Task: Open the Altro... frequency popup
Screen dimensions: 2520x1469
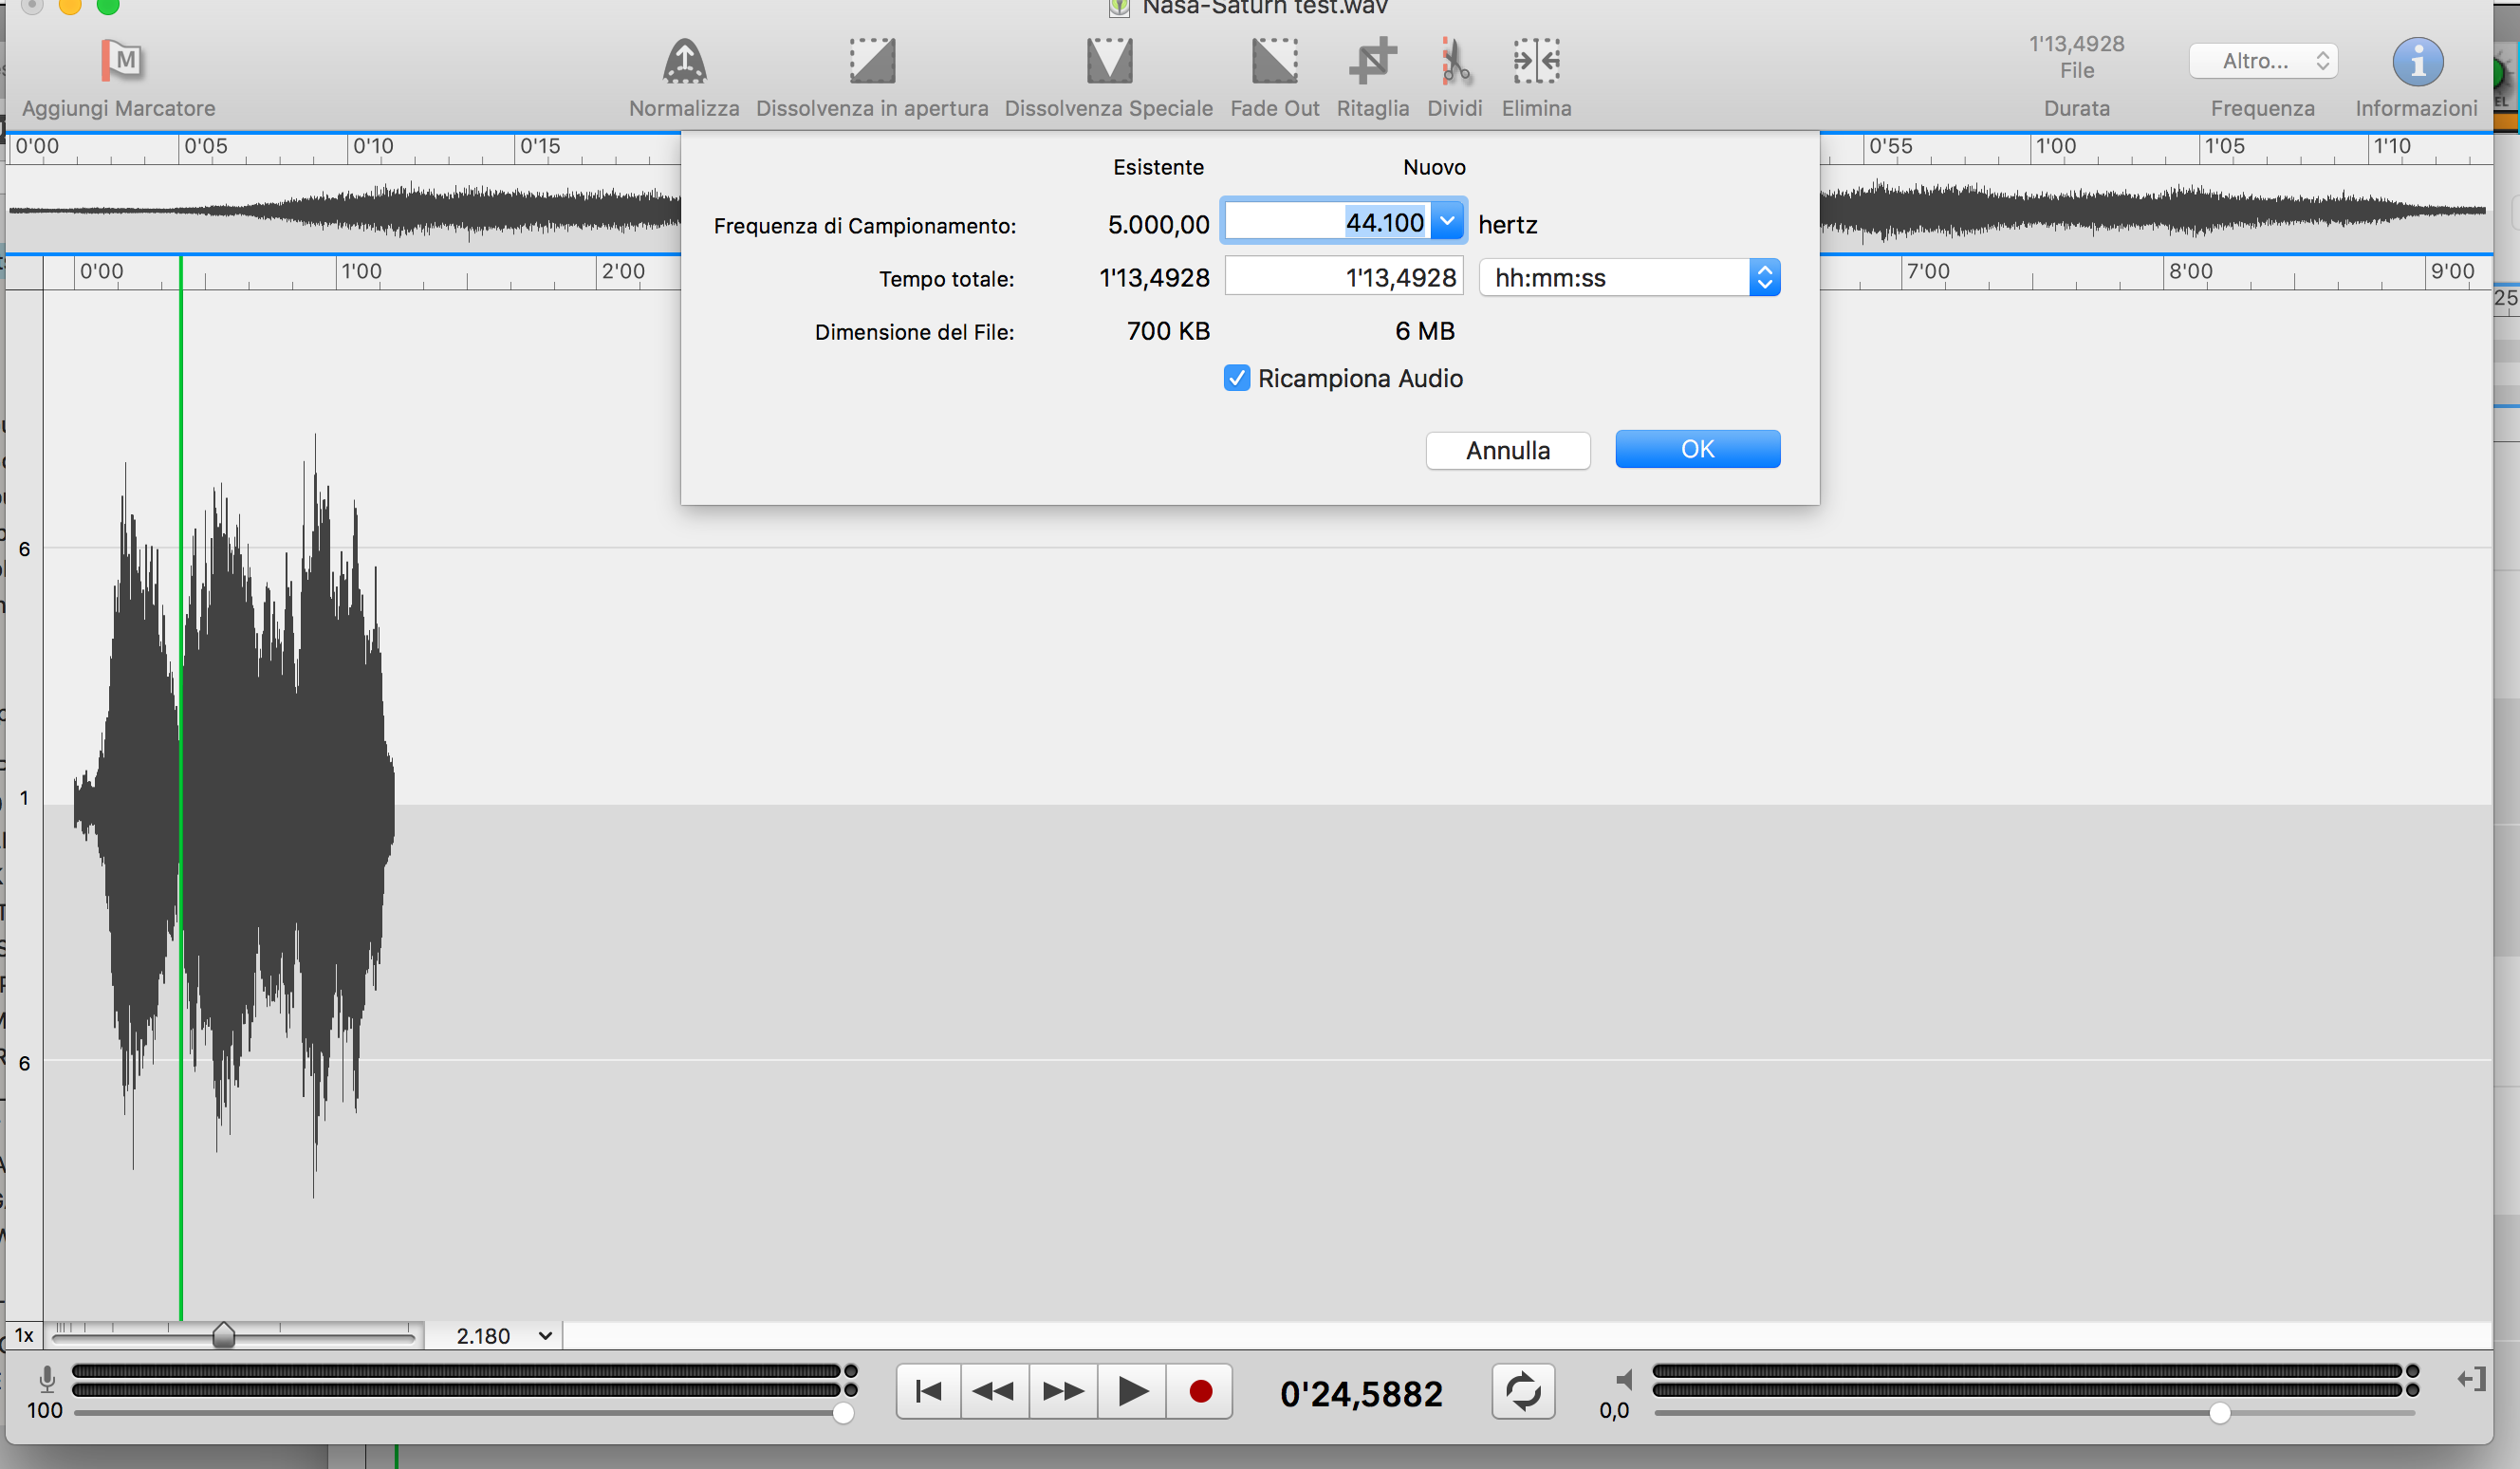Action: [2262, 61]
